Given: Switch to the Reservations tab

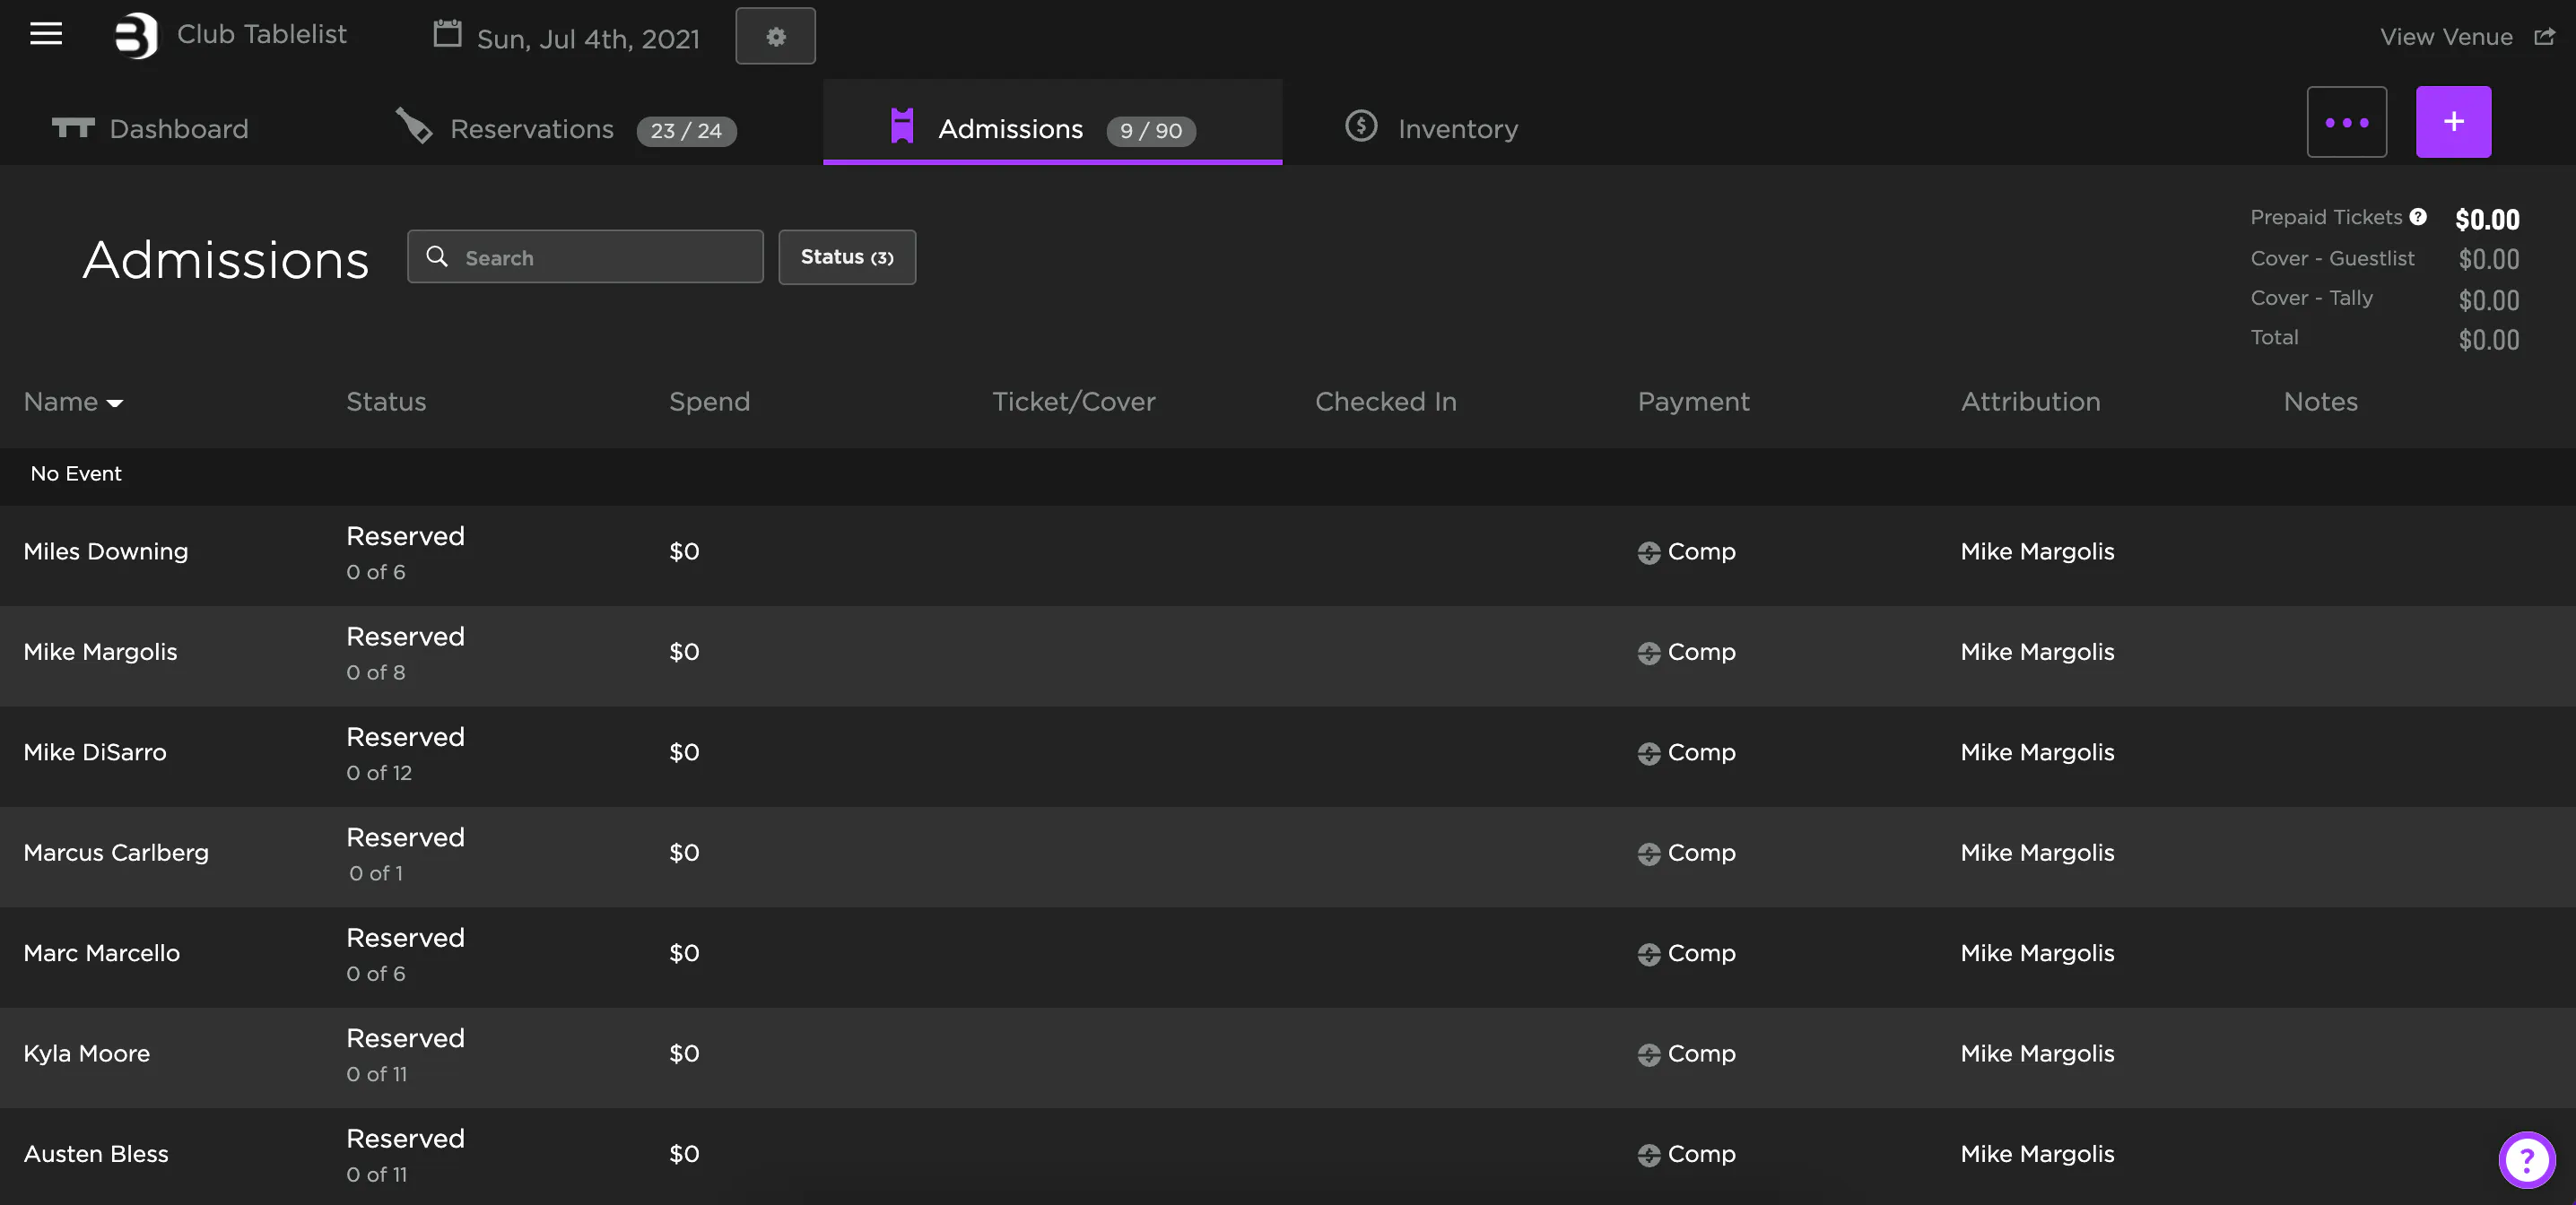Looking at the screenshot, I should coord(531,129).
